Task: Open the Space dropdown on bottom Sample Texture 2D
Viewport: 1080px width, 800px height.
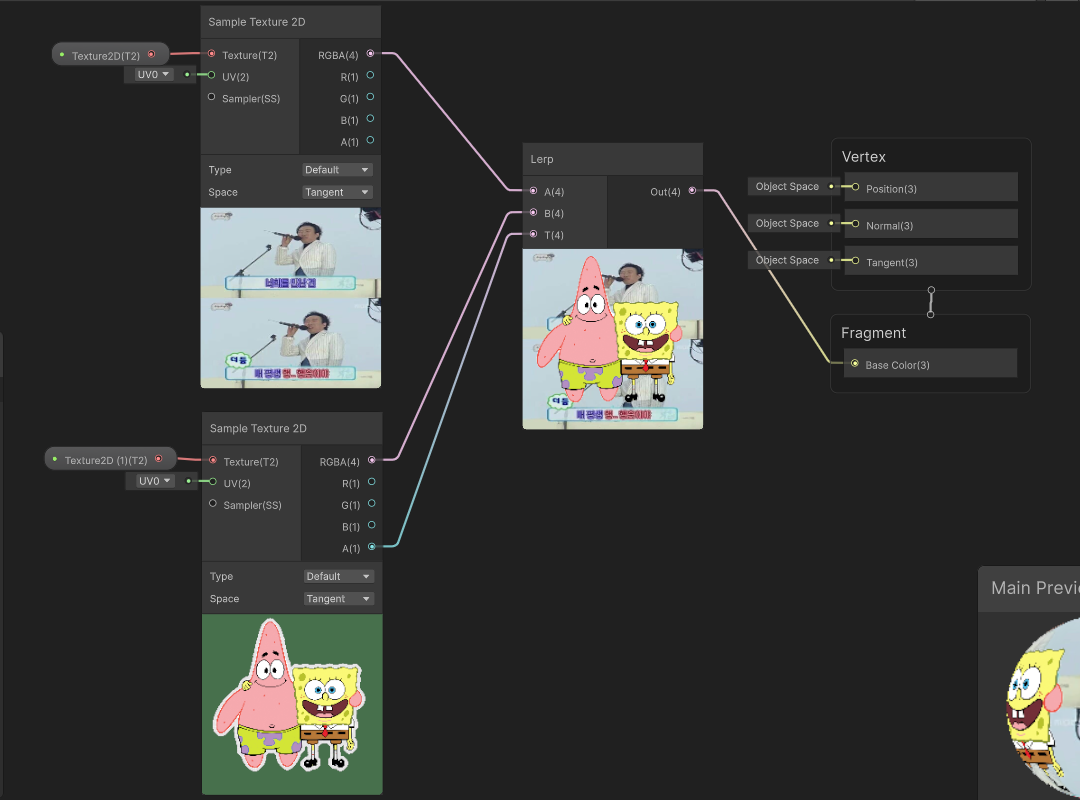Action: [339, 599]
